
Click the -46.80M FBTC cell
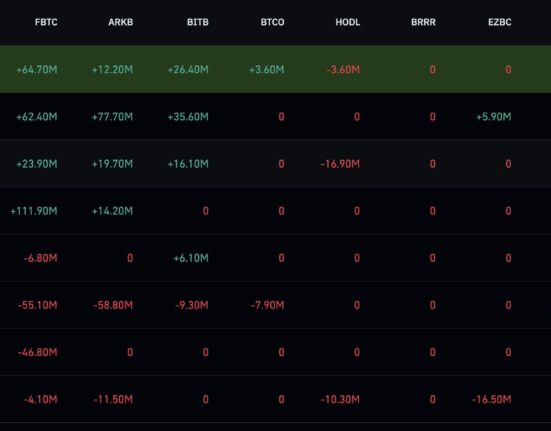(x=38, y=352)
